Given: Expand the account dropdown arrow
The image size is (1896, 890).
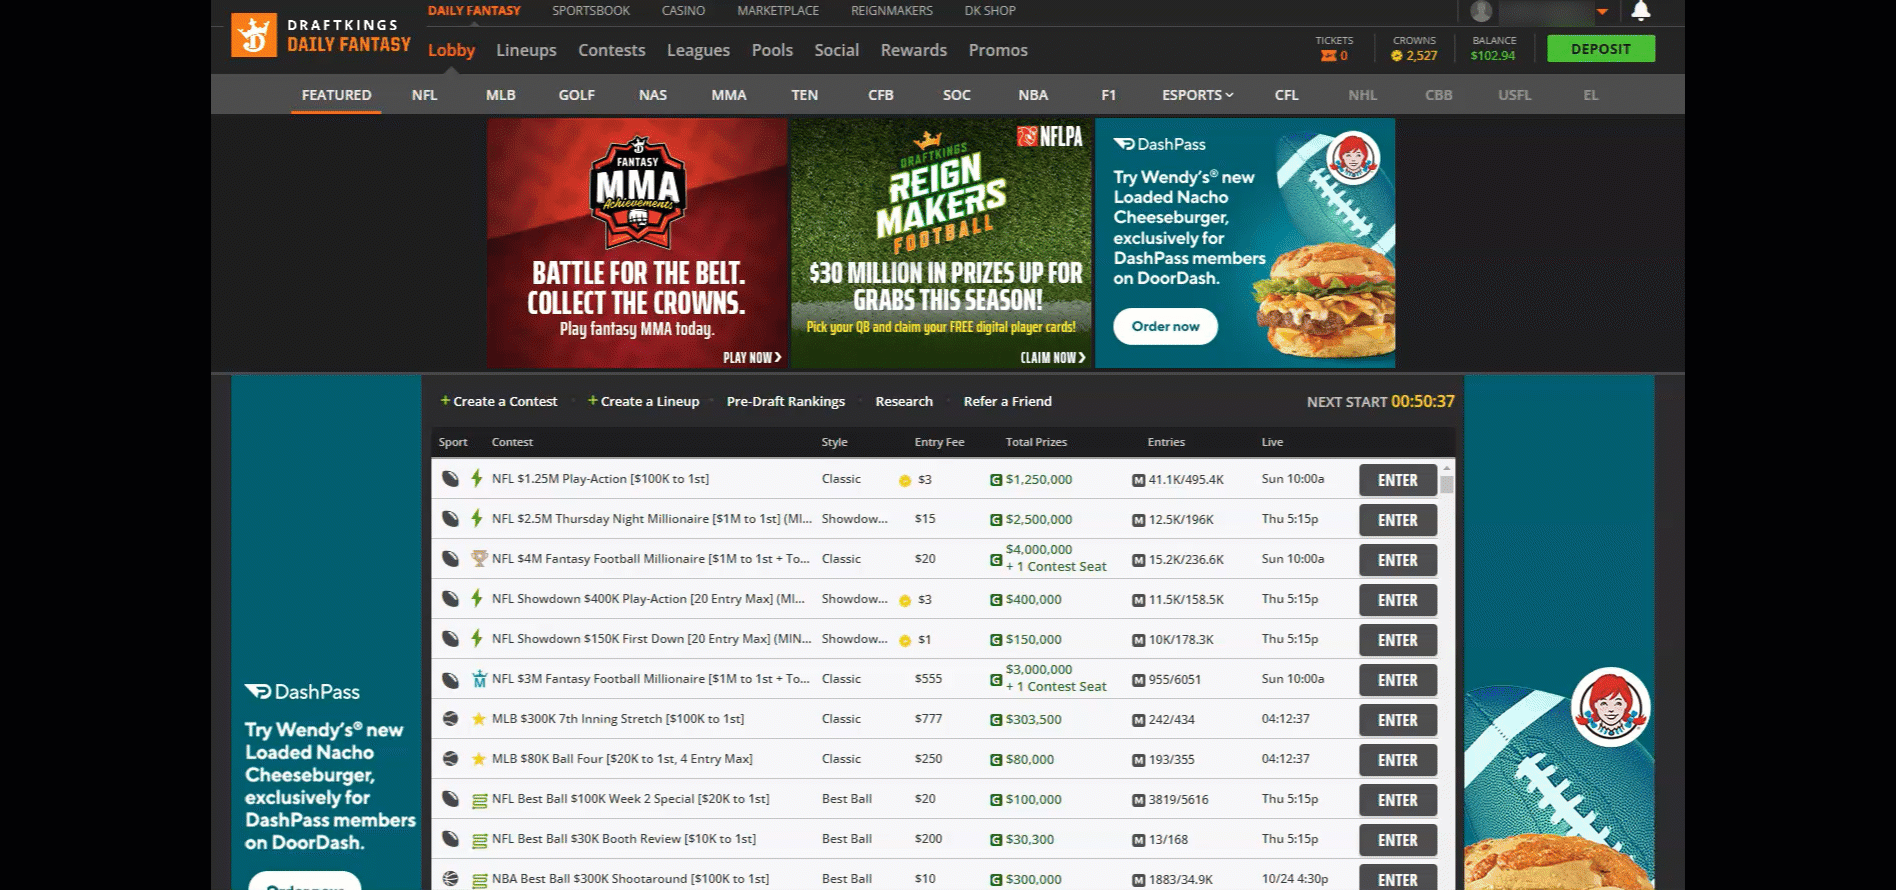Looking at the screenshot, I should point(1602,12).
